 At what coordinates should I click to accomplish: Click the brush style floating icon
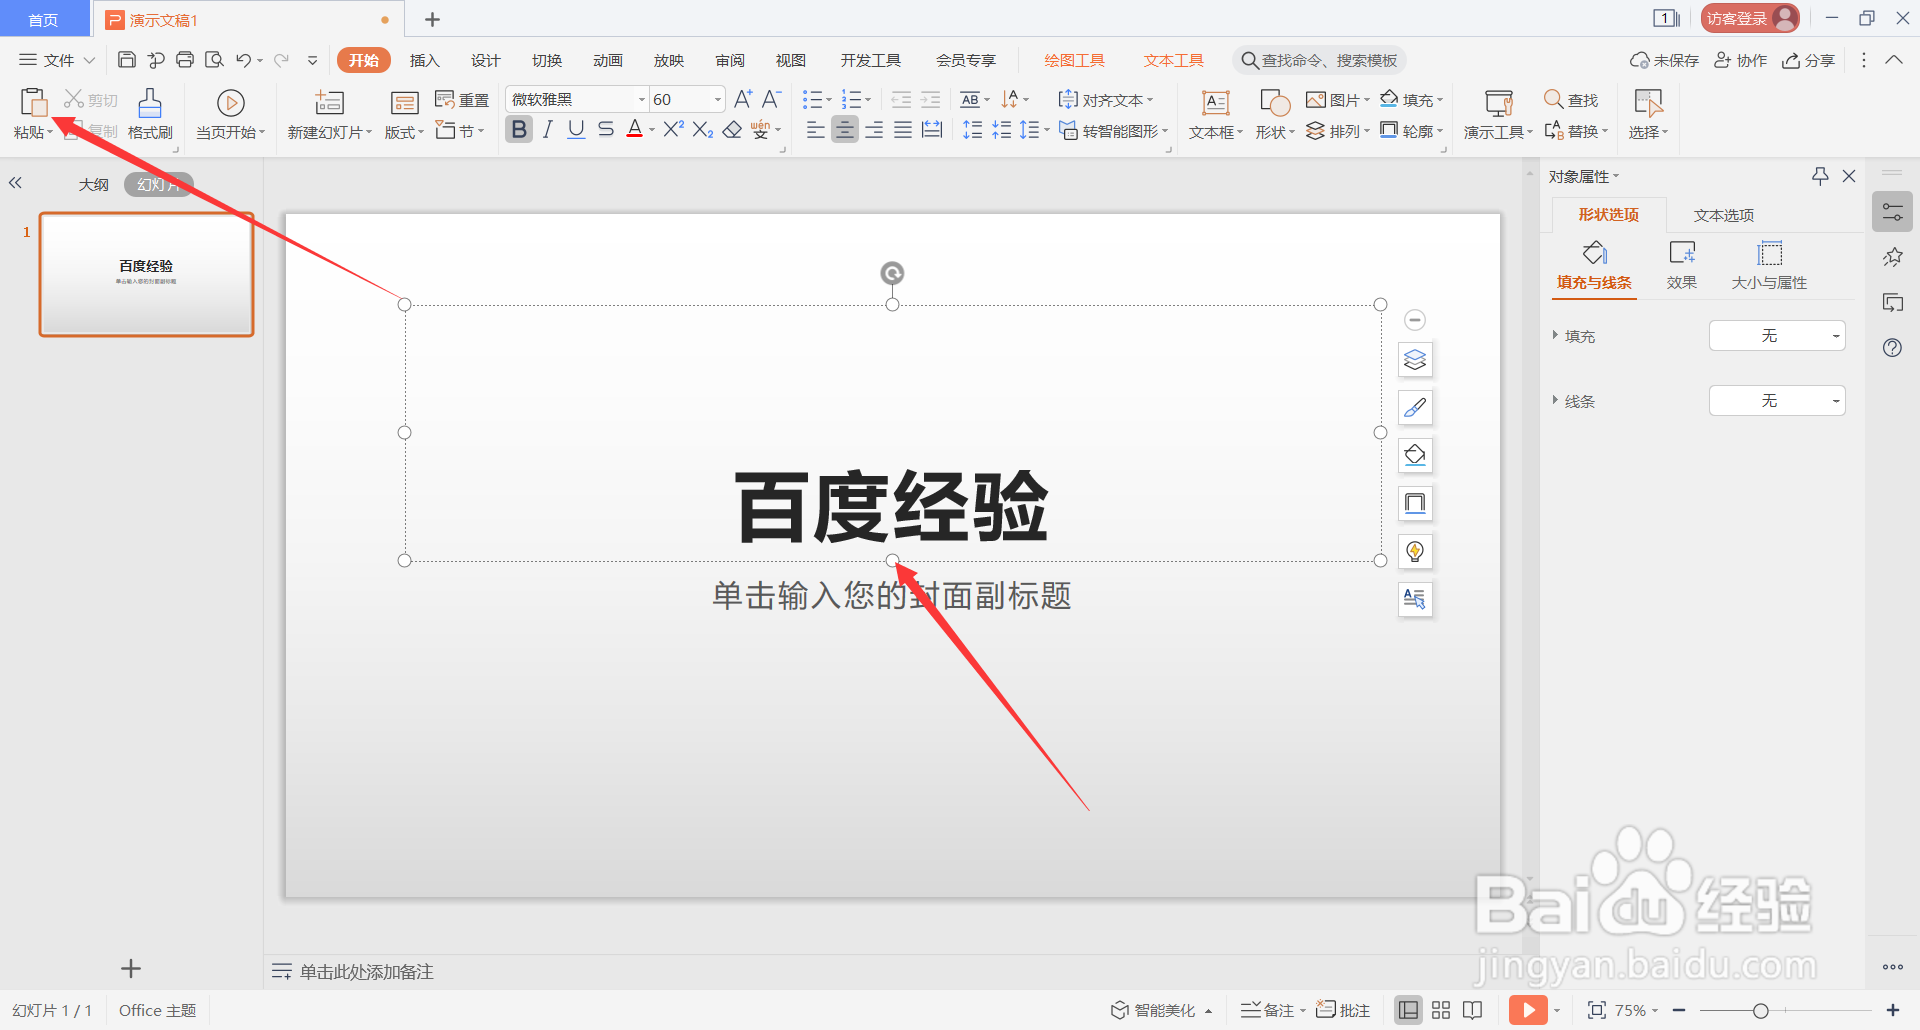click(x=1415, y=408)
